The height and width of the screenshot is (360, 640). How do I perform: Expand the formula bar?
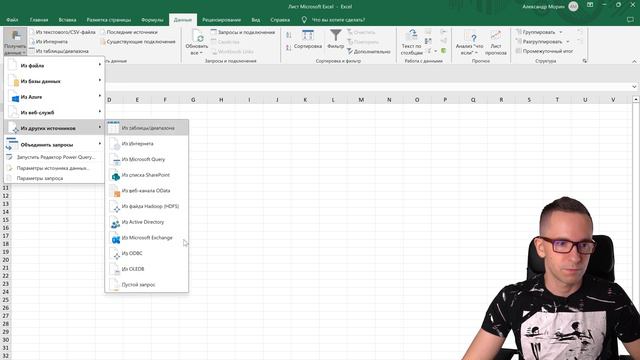(x=634, y=87)
